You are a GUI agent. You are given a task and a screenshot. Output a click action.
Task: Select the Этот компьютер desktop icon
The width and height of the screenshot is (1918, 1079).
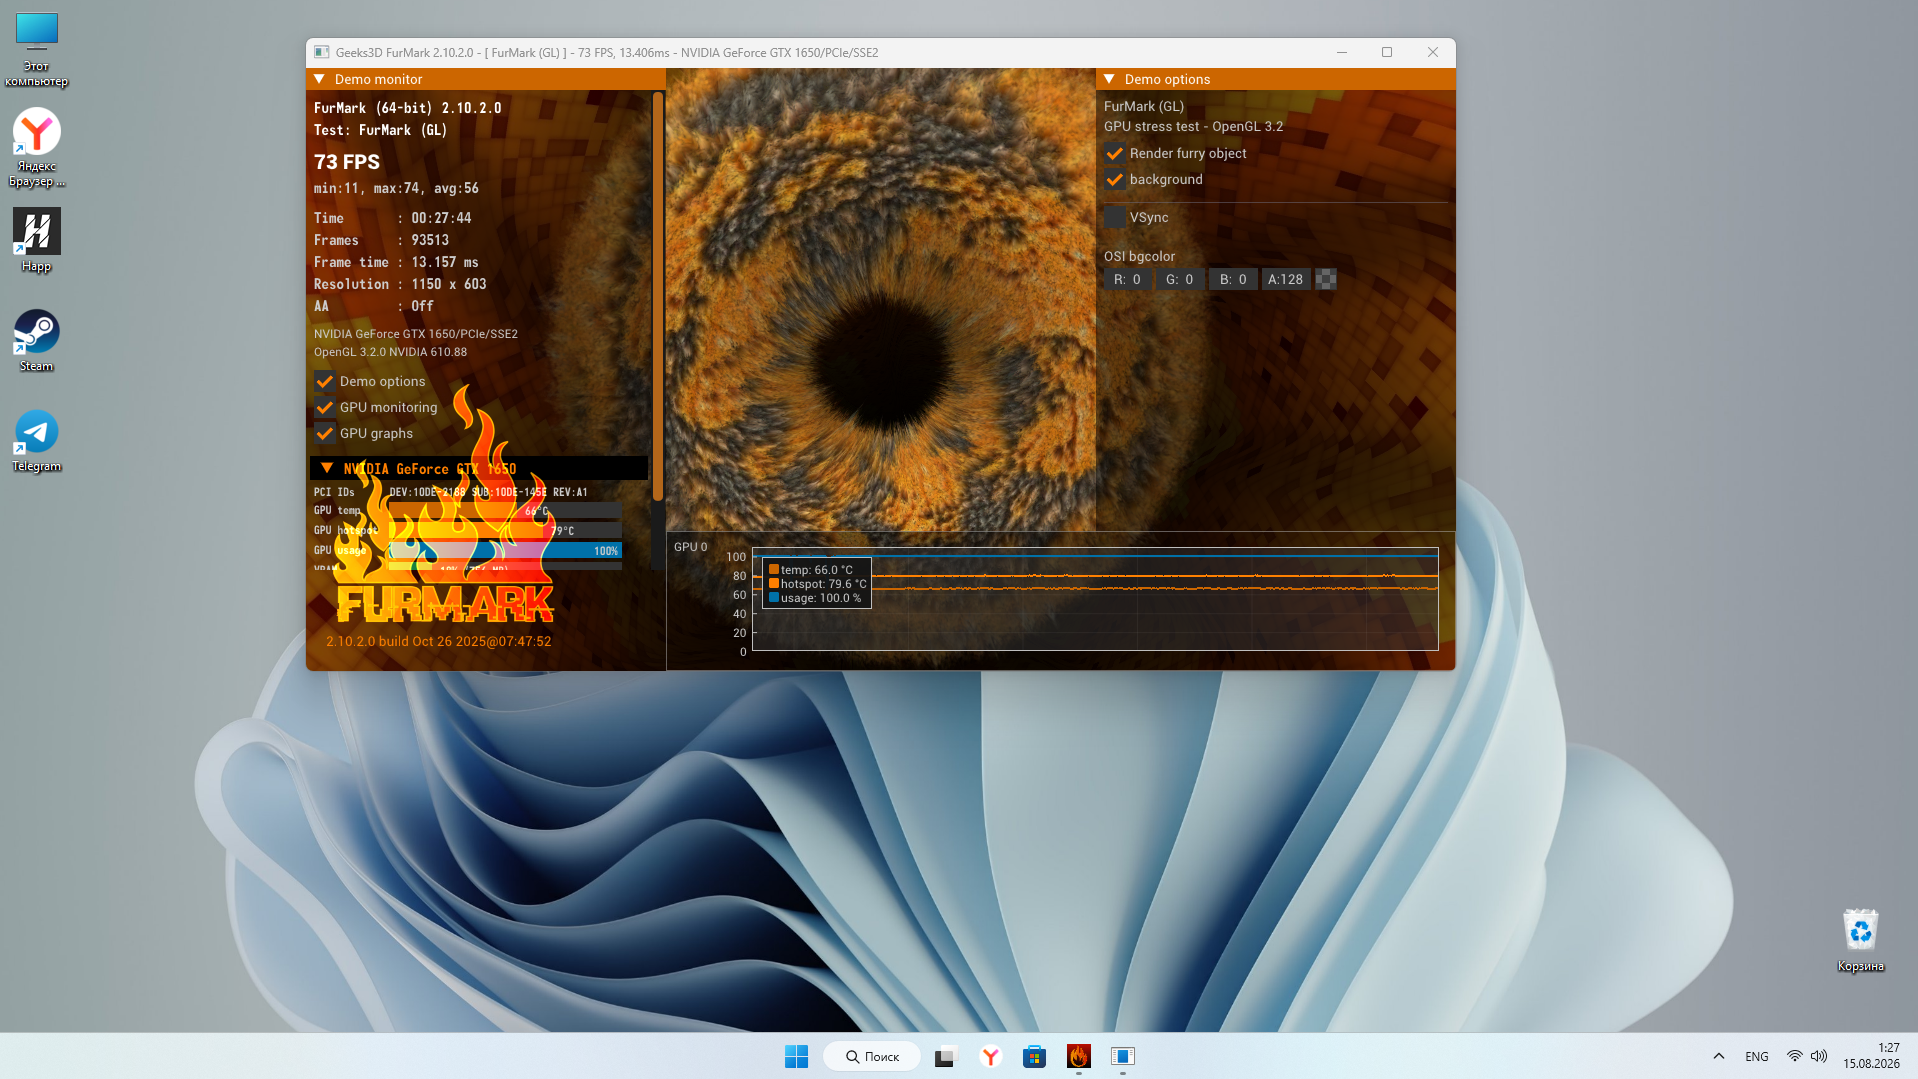point(37,50)
